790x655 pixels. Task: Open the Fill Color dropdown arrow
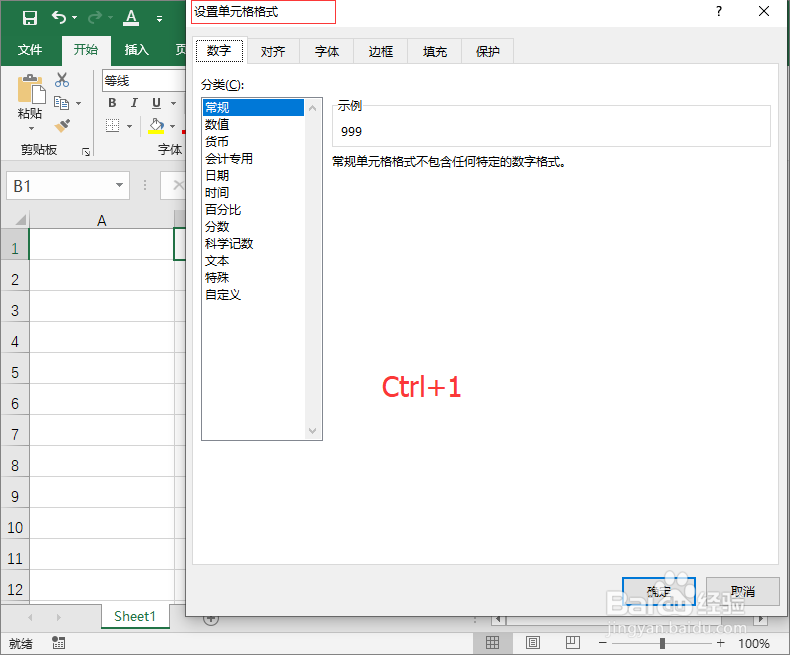click(173, 126)
